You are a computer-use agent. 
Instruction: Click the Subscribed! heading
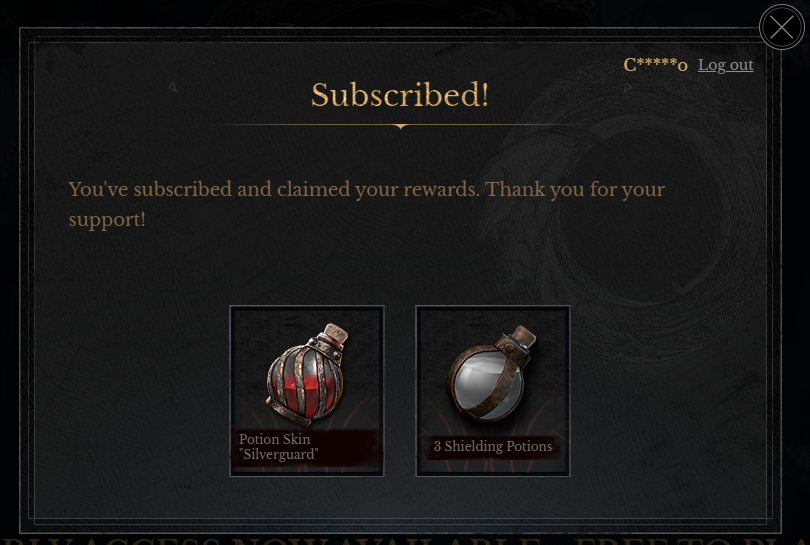click(400, 95)
